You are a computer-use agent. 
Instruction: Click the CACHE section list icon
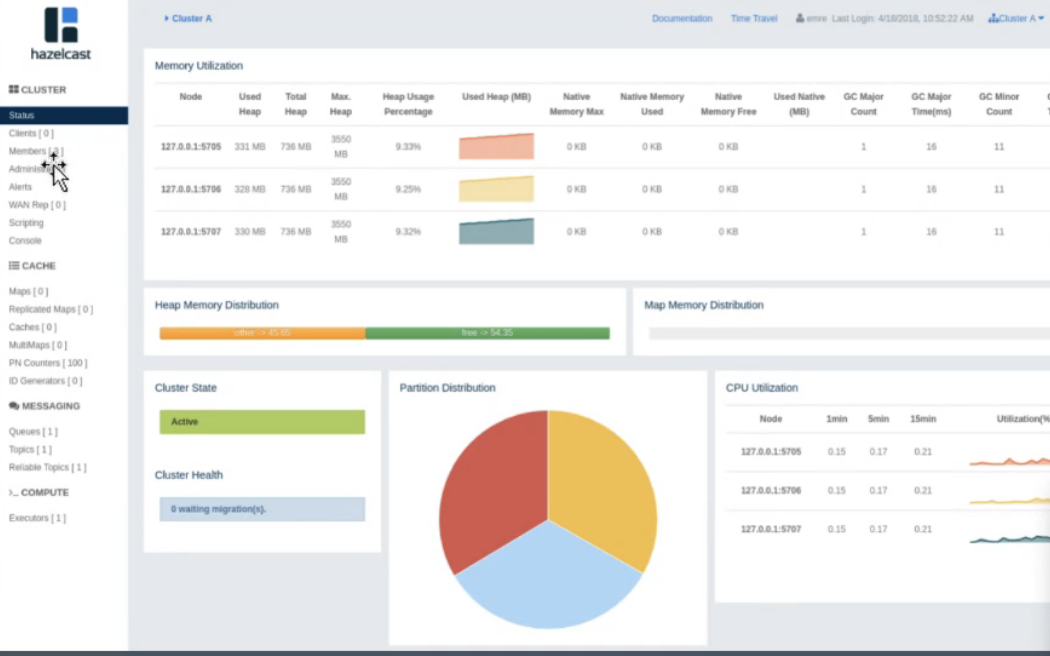point(13,266)
